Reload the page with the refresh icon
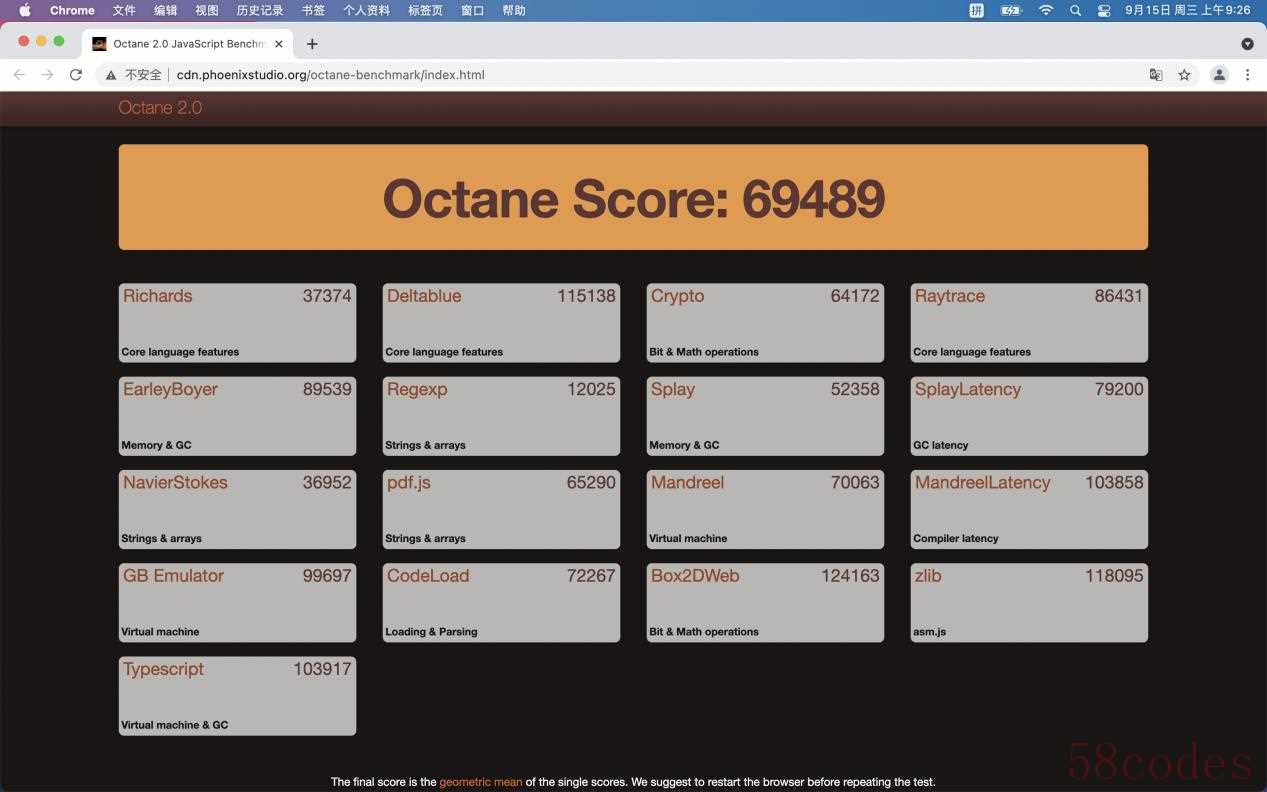This screenshot has height=792, width=1267. (75, 75)
